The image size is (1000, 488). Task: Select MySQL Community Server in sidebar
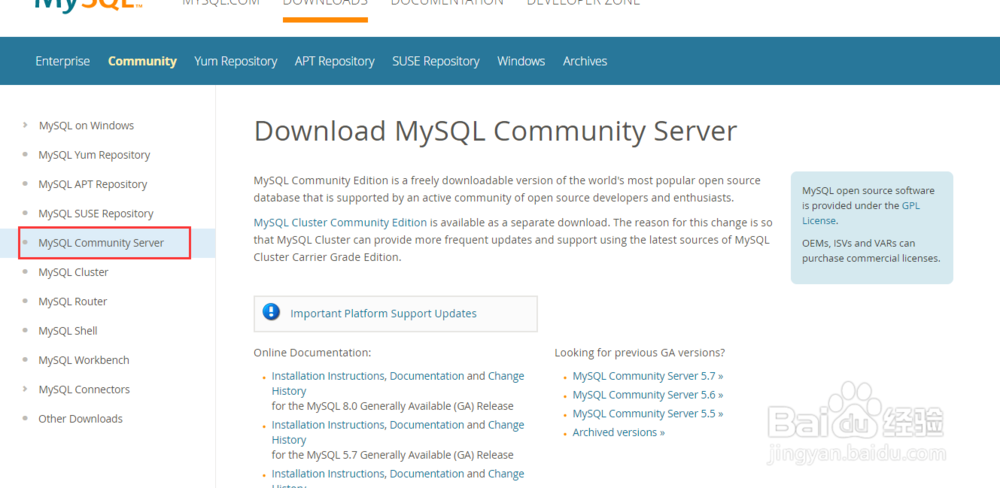(x=101, y=243)
